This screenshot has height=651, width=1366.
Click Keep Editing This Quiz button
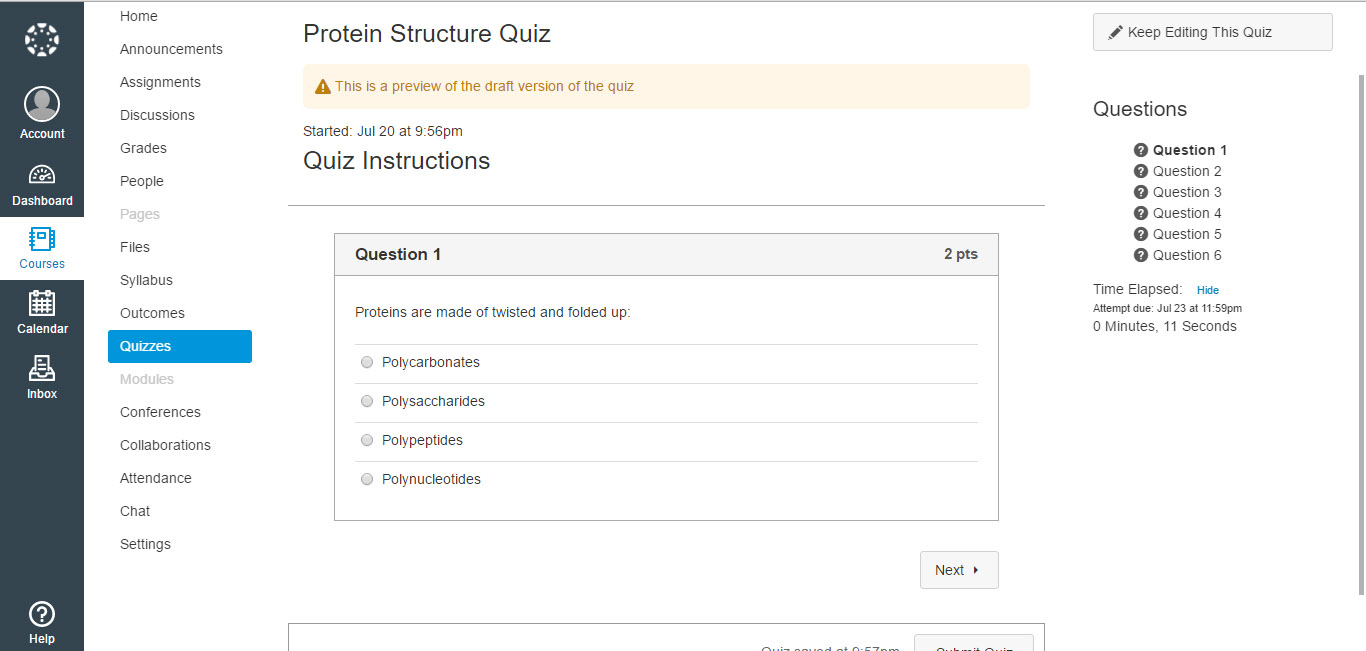[1212, 32]
